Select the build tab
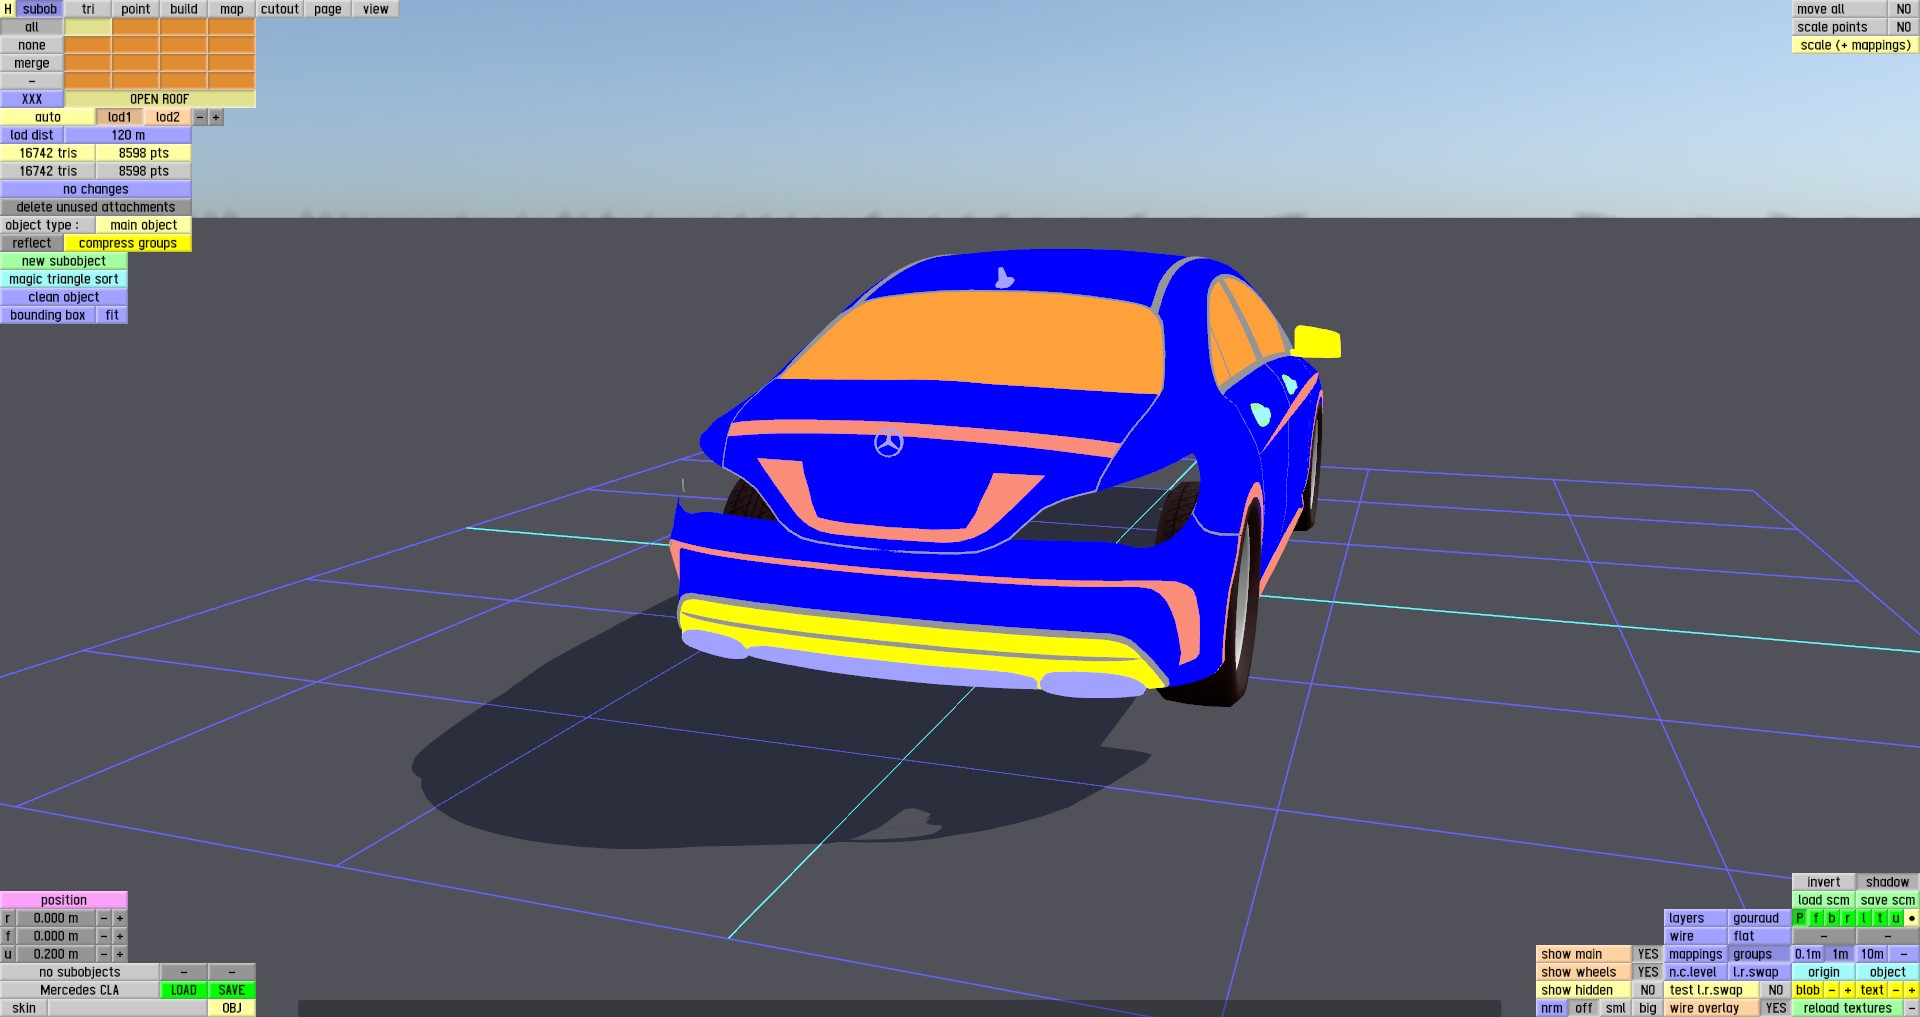The image size is (1920, 1017). 184,9
